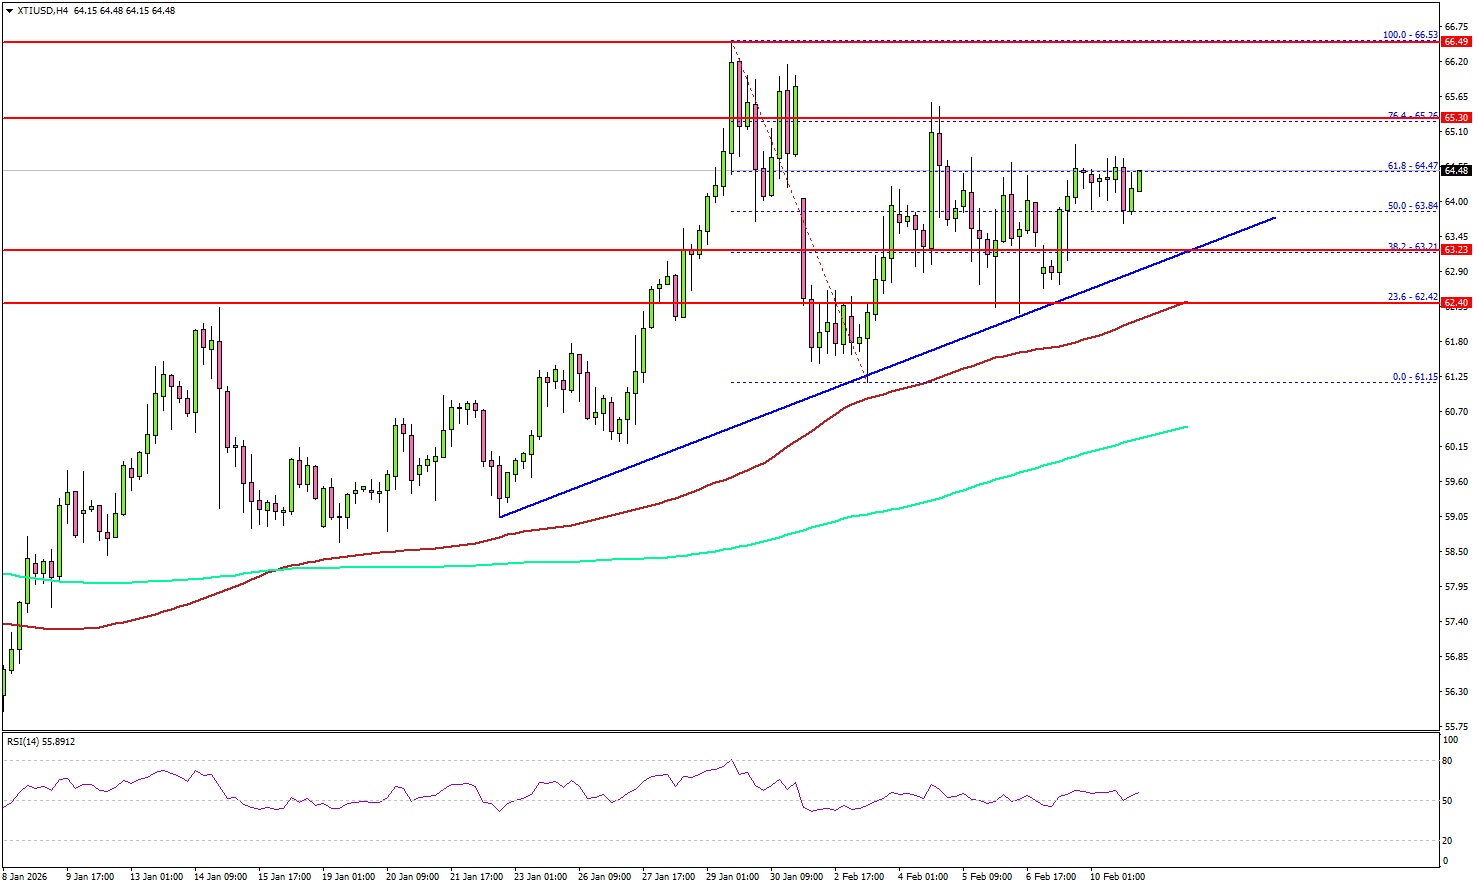Select the red 65.30 price tag
This screenshot has width=1479, height=888.
click(x=1456, y=118)
